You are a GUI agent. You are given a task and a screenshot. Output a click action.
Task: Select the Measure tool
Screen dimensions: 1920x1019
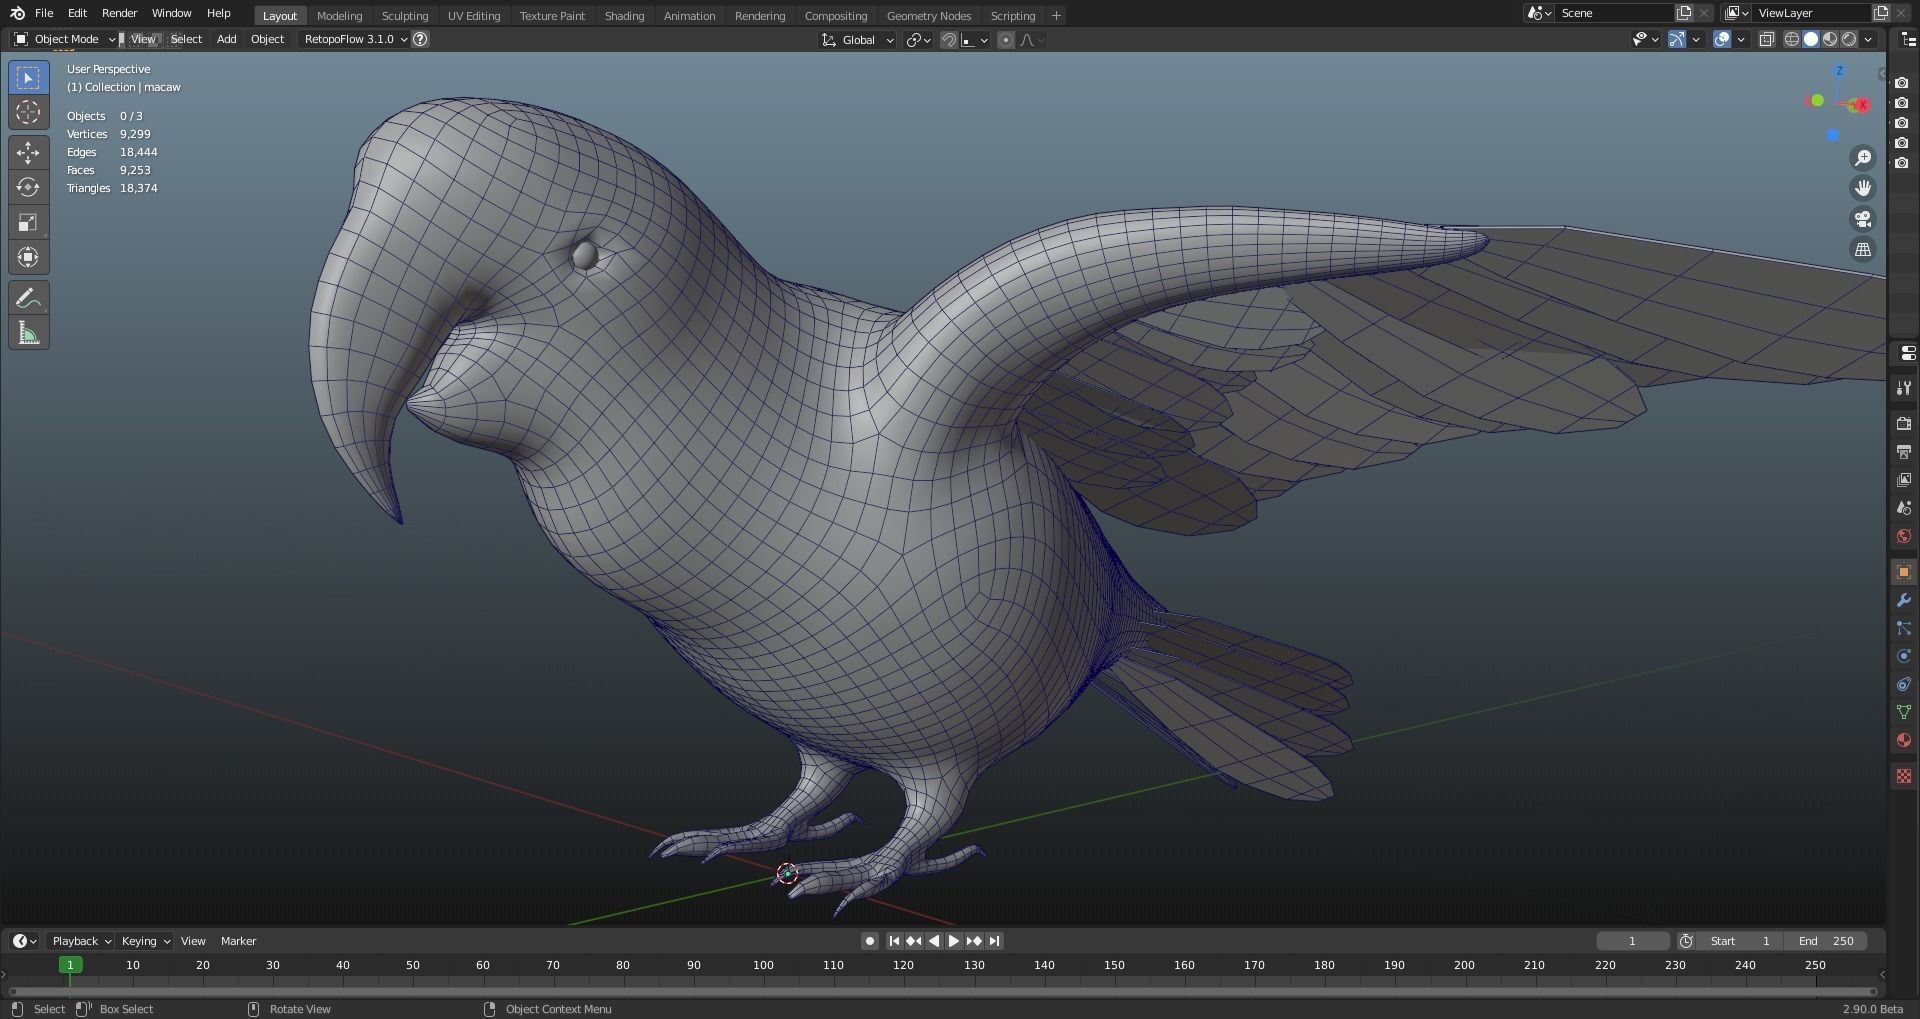(28, 333)
